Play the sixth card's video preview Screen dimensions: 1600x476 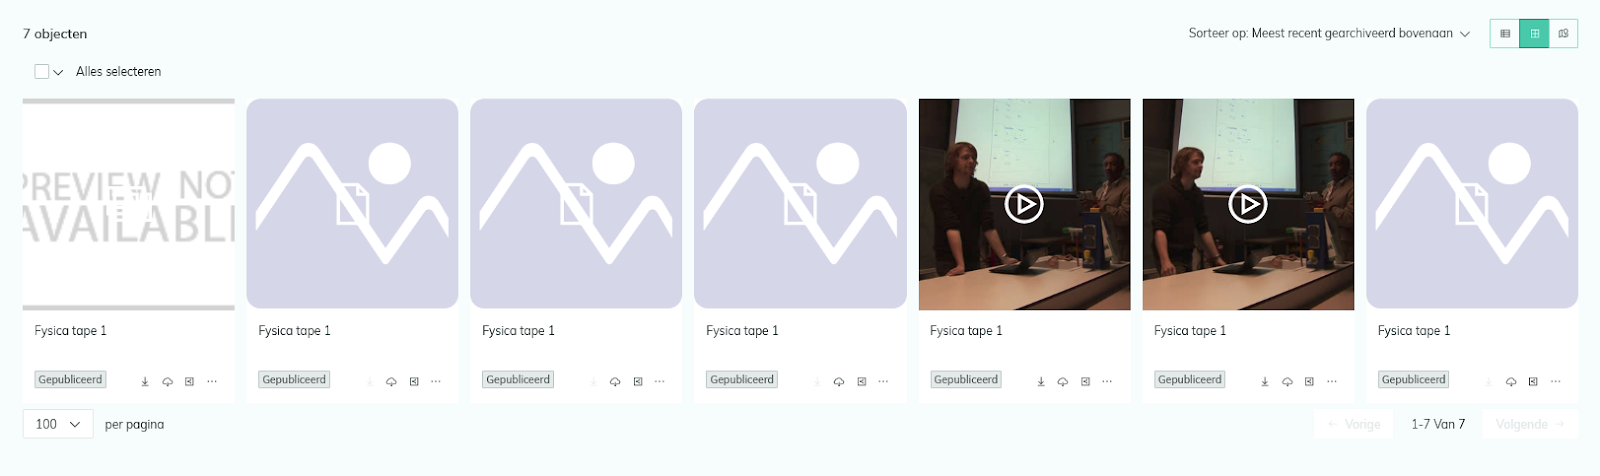pyautogui.click(x=1248, y=204)
